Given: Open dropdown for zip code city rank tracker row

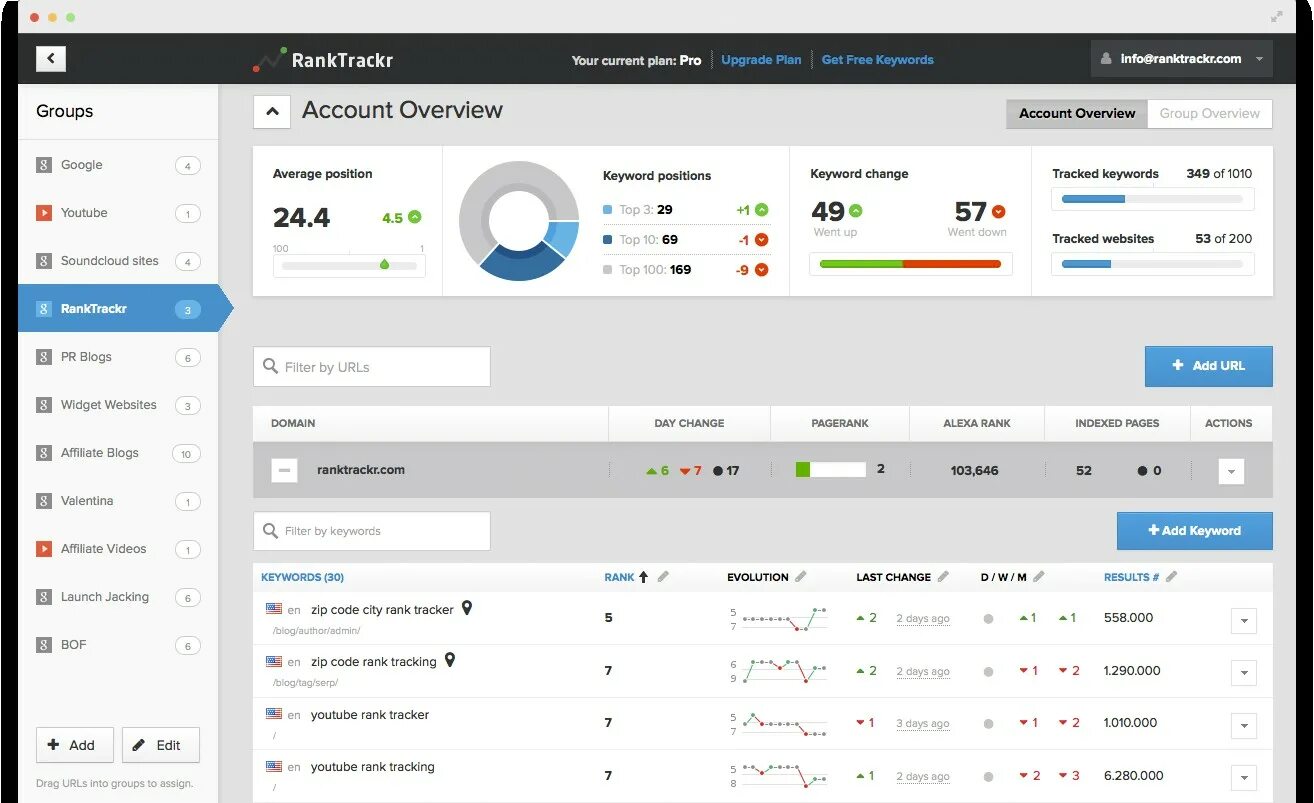Looking at the screenshot, I should 1243,621.
